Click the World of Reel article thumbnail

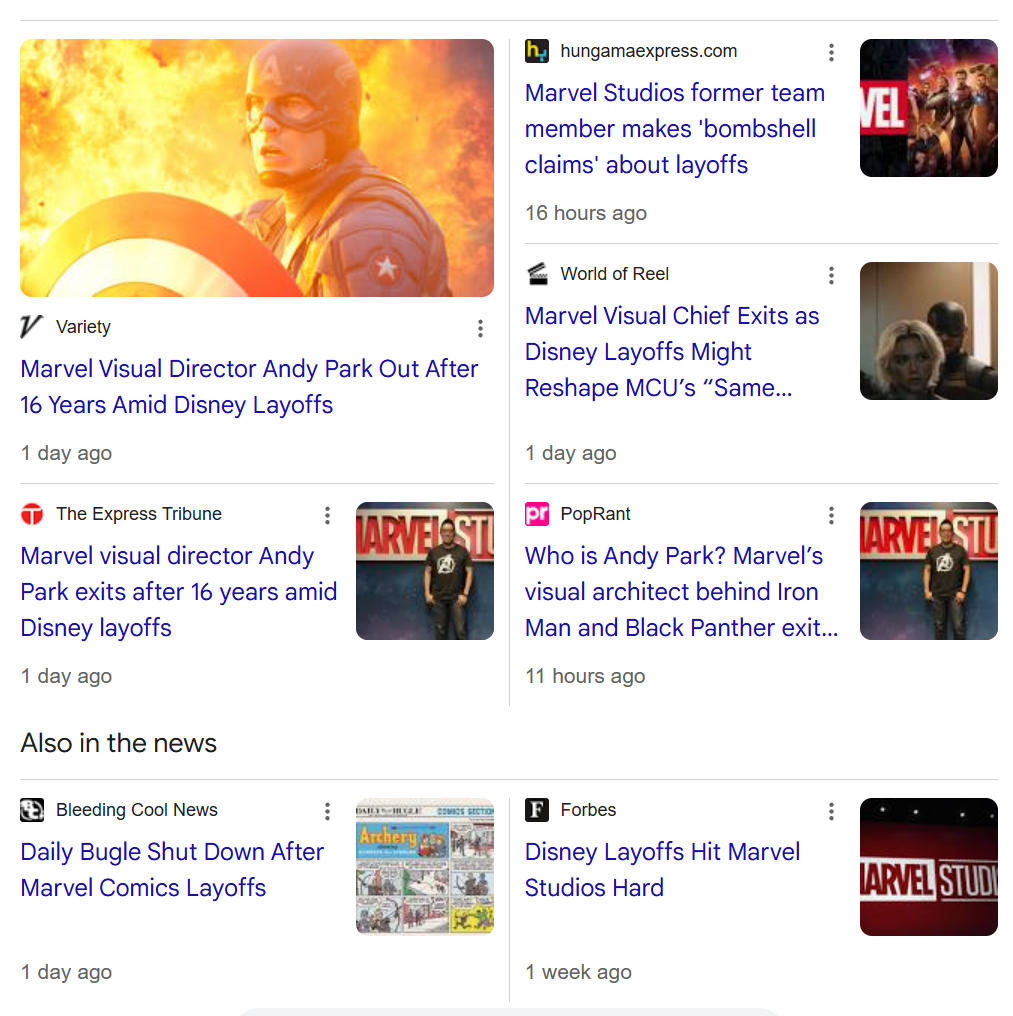(929, 331)
